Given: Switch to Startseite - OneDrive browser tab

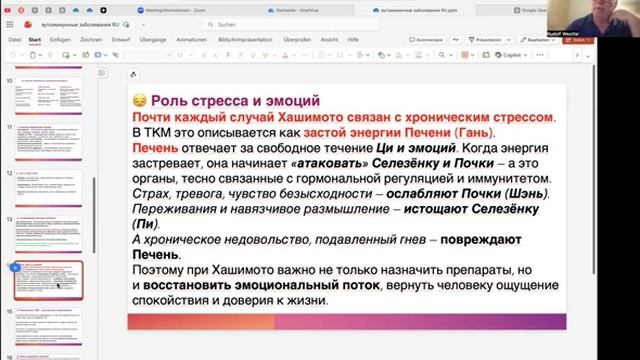Looking at the screenshot, I should pos(293,10).
